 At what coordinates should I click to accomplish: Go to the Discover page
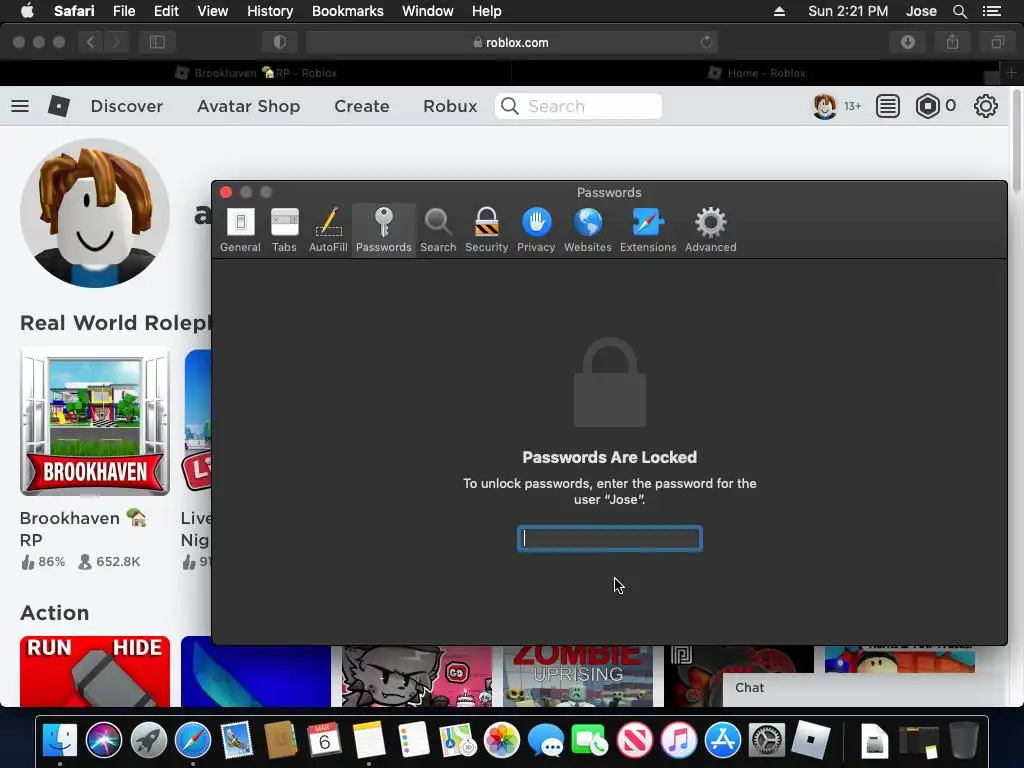(127, 106)
